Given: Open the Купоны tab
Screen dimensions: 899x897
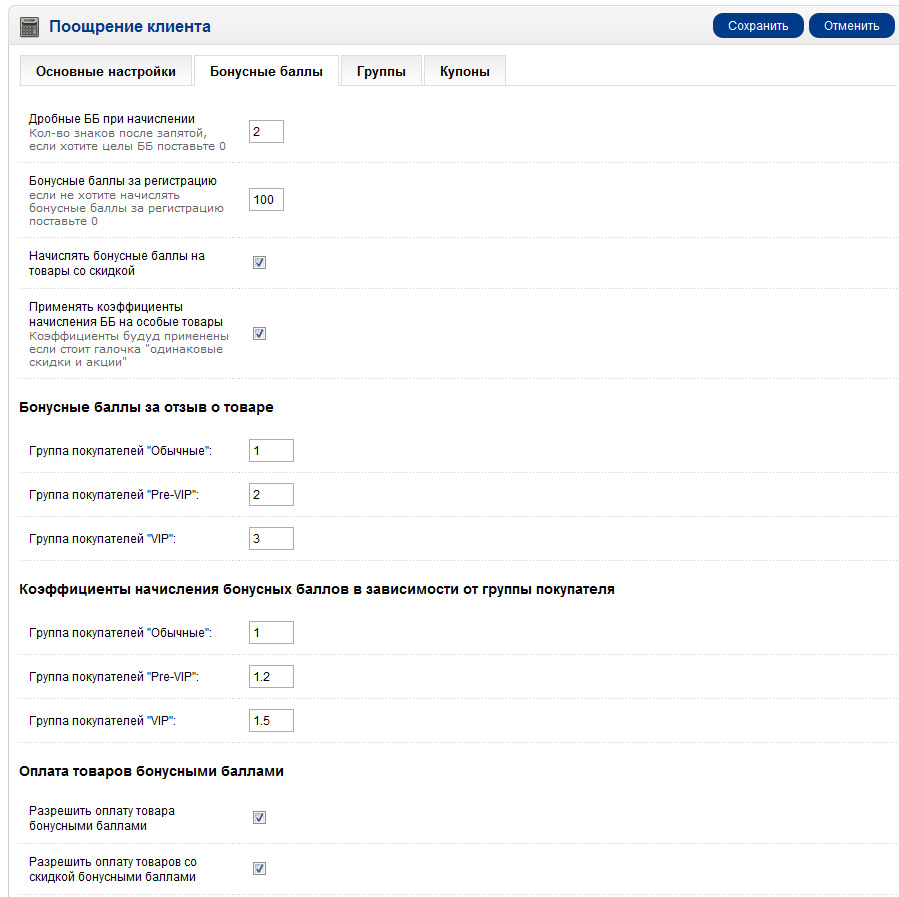Looking at the screenshot, I should [x=465, y=71].
